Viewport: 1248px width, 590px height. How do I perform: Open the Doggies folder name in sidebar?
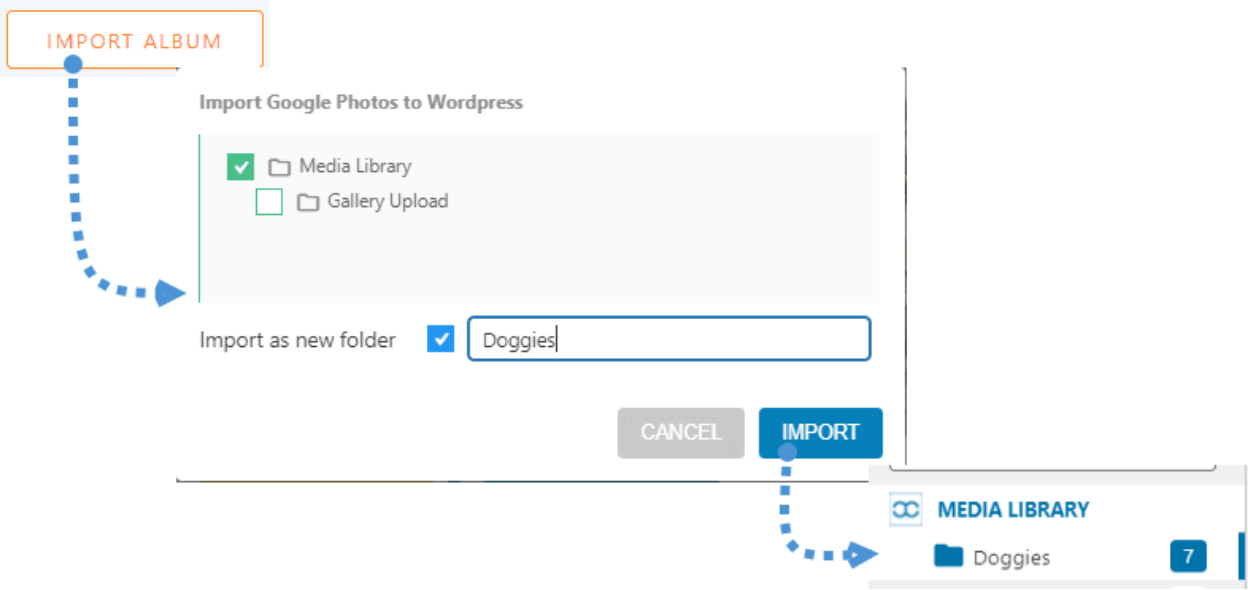[1011, 558]
